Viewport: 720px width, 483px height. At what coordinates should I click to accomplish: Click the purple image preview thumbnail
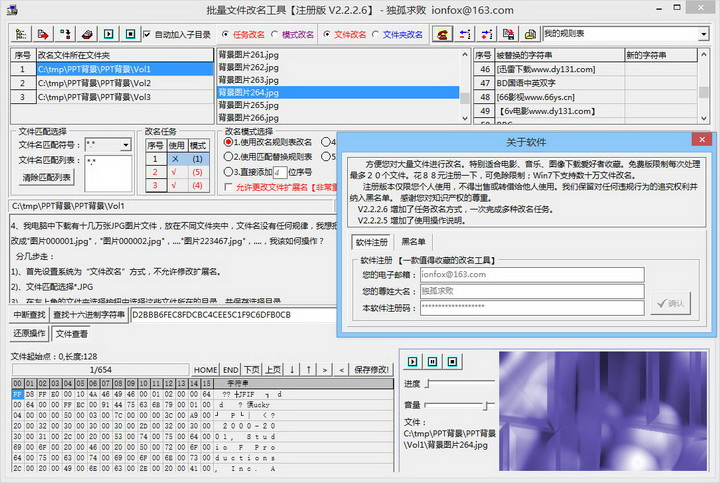(603, 411)
